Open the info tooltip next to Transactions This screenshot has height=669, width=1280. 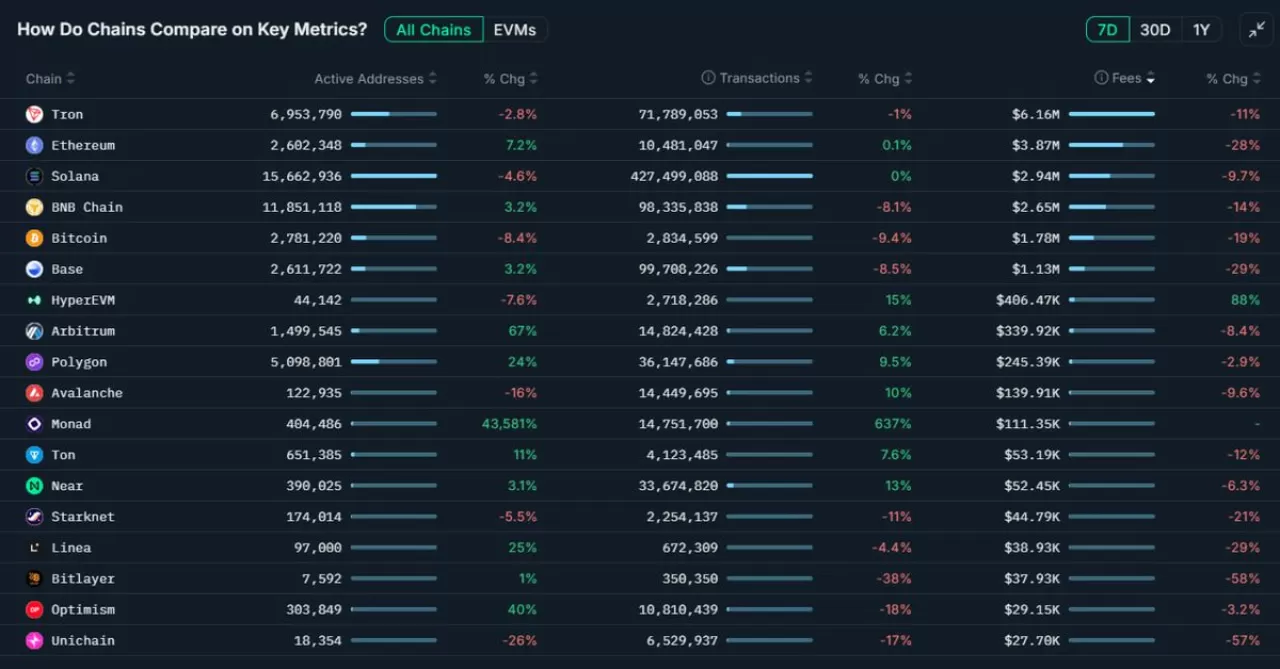coord(711,77)
